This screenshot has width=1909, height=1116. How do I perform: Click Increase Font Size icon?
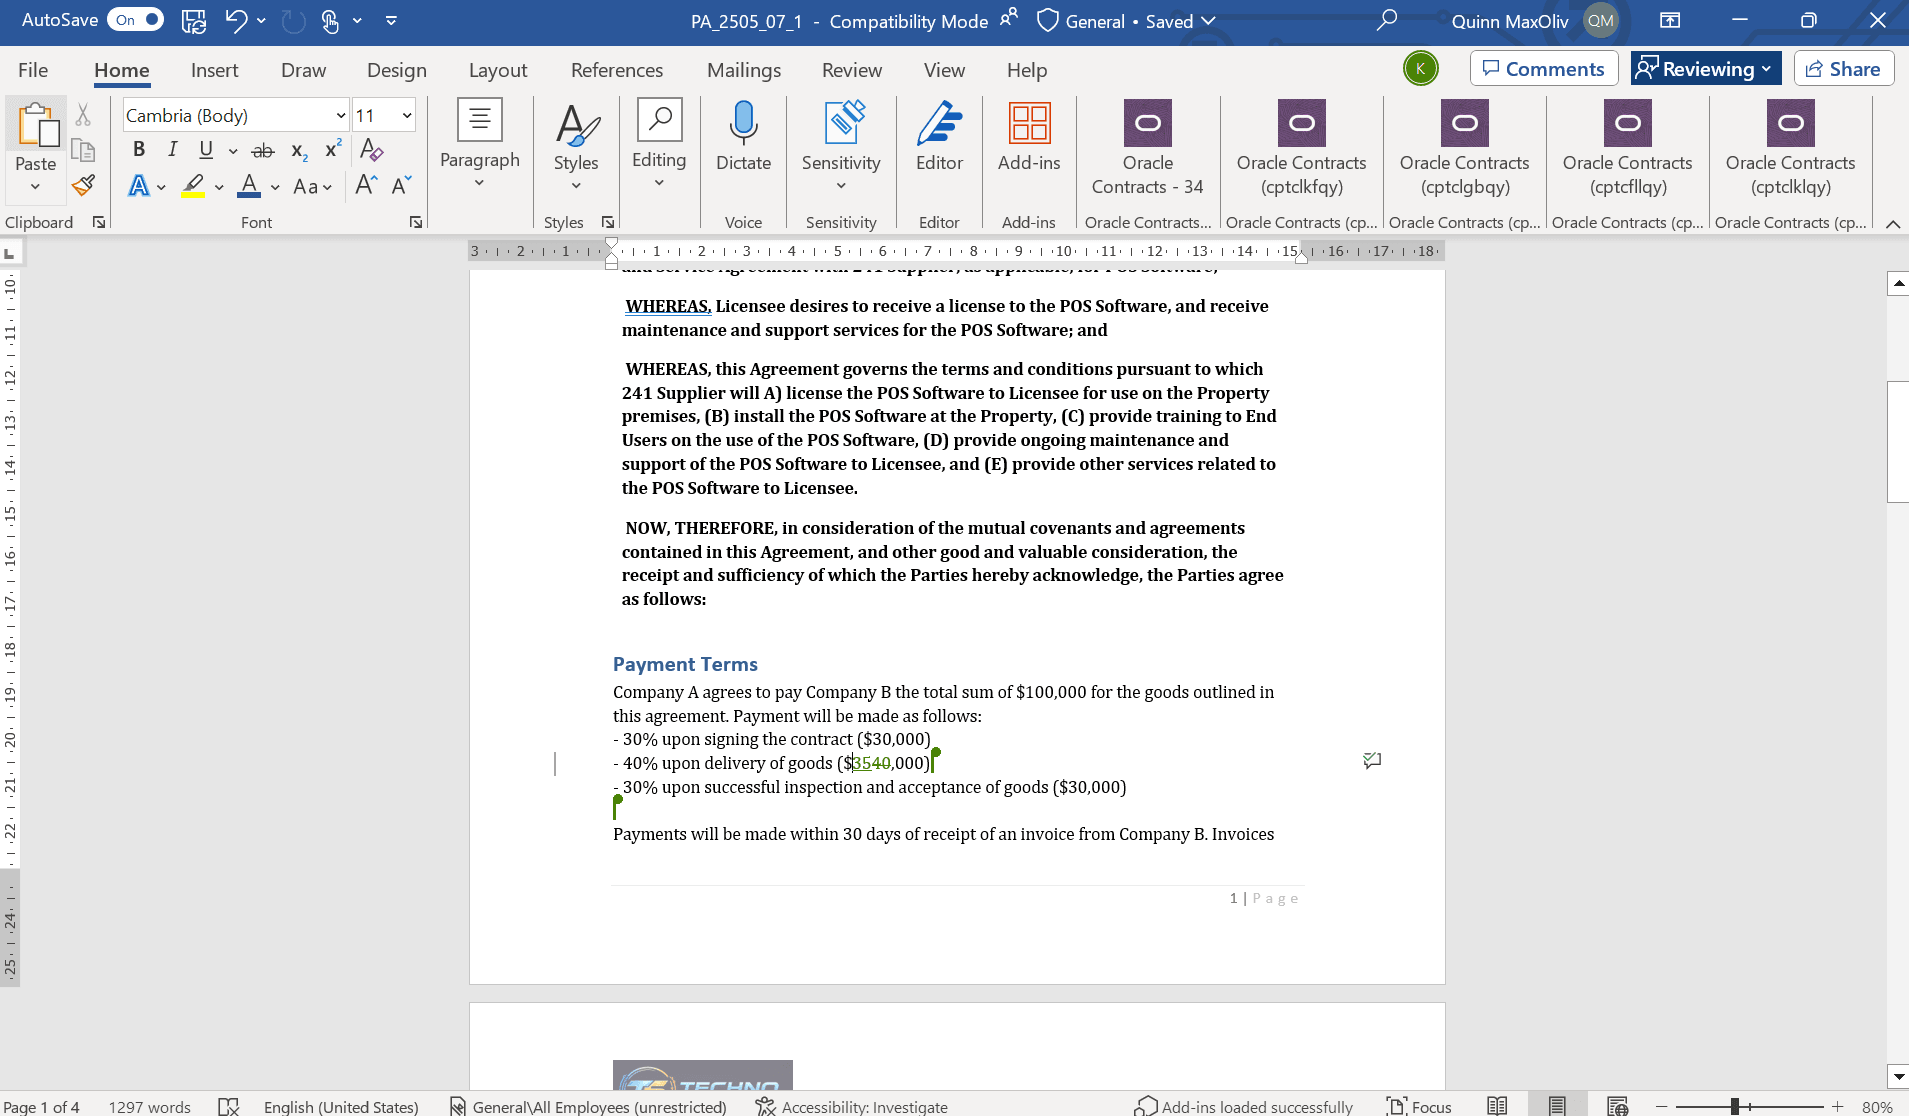366,185
